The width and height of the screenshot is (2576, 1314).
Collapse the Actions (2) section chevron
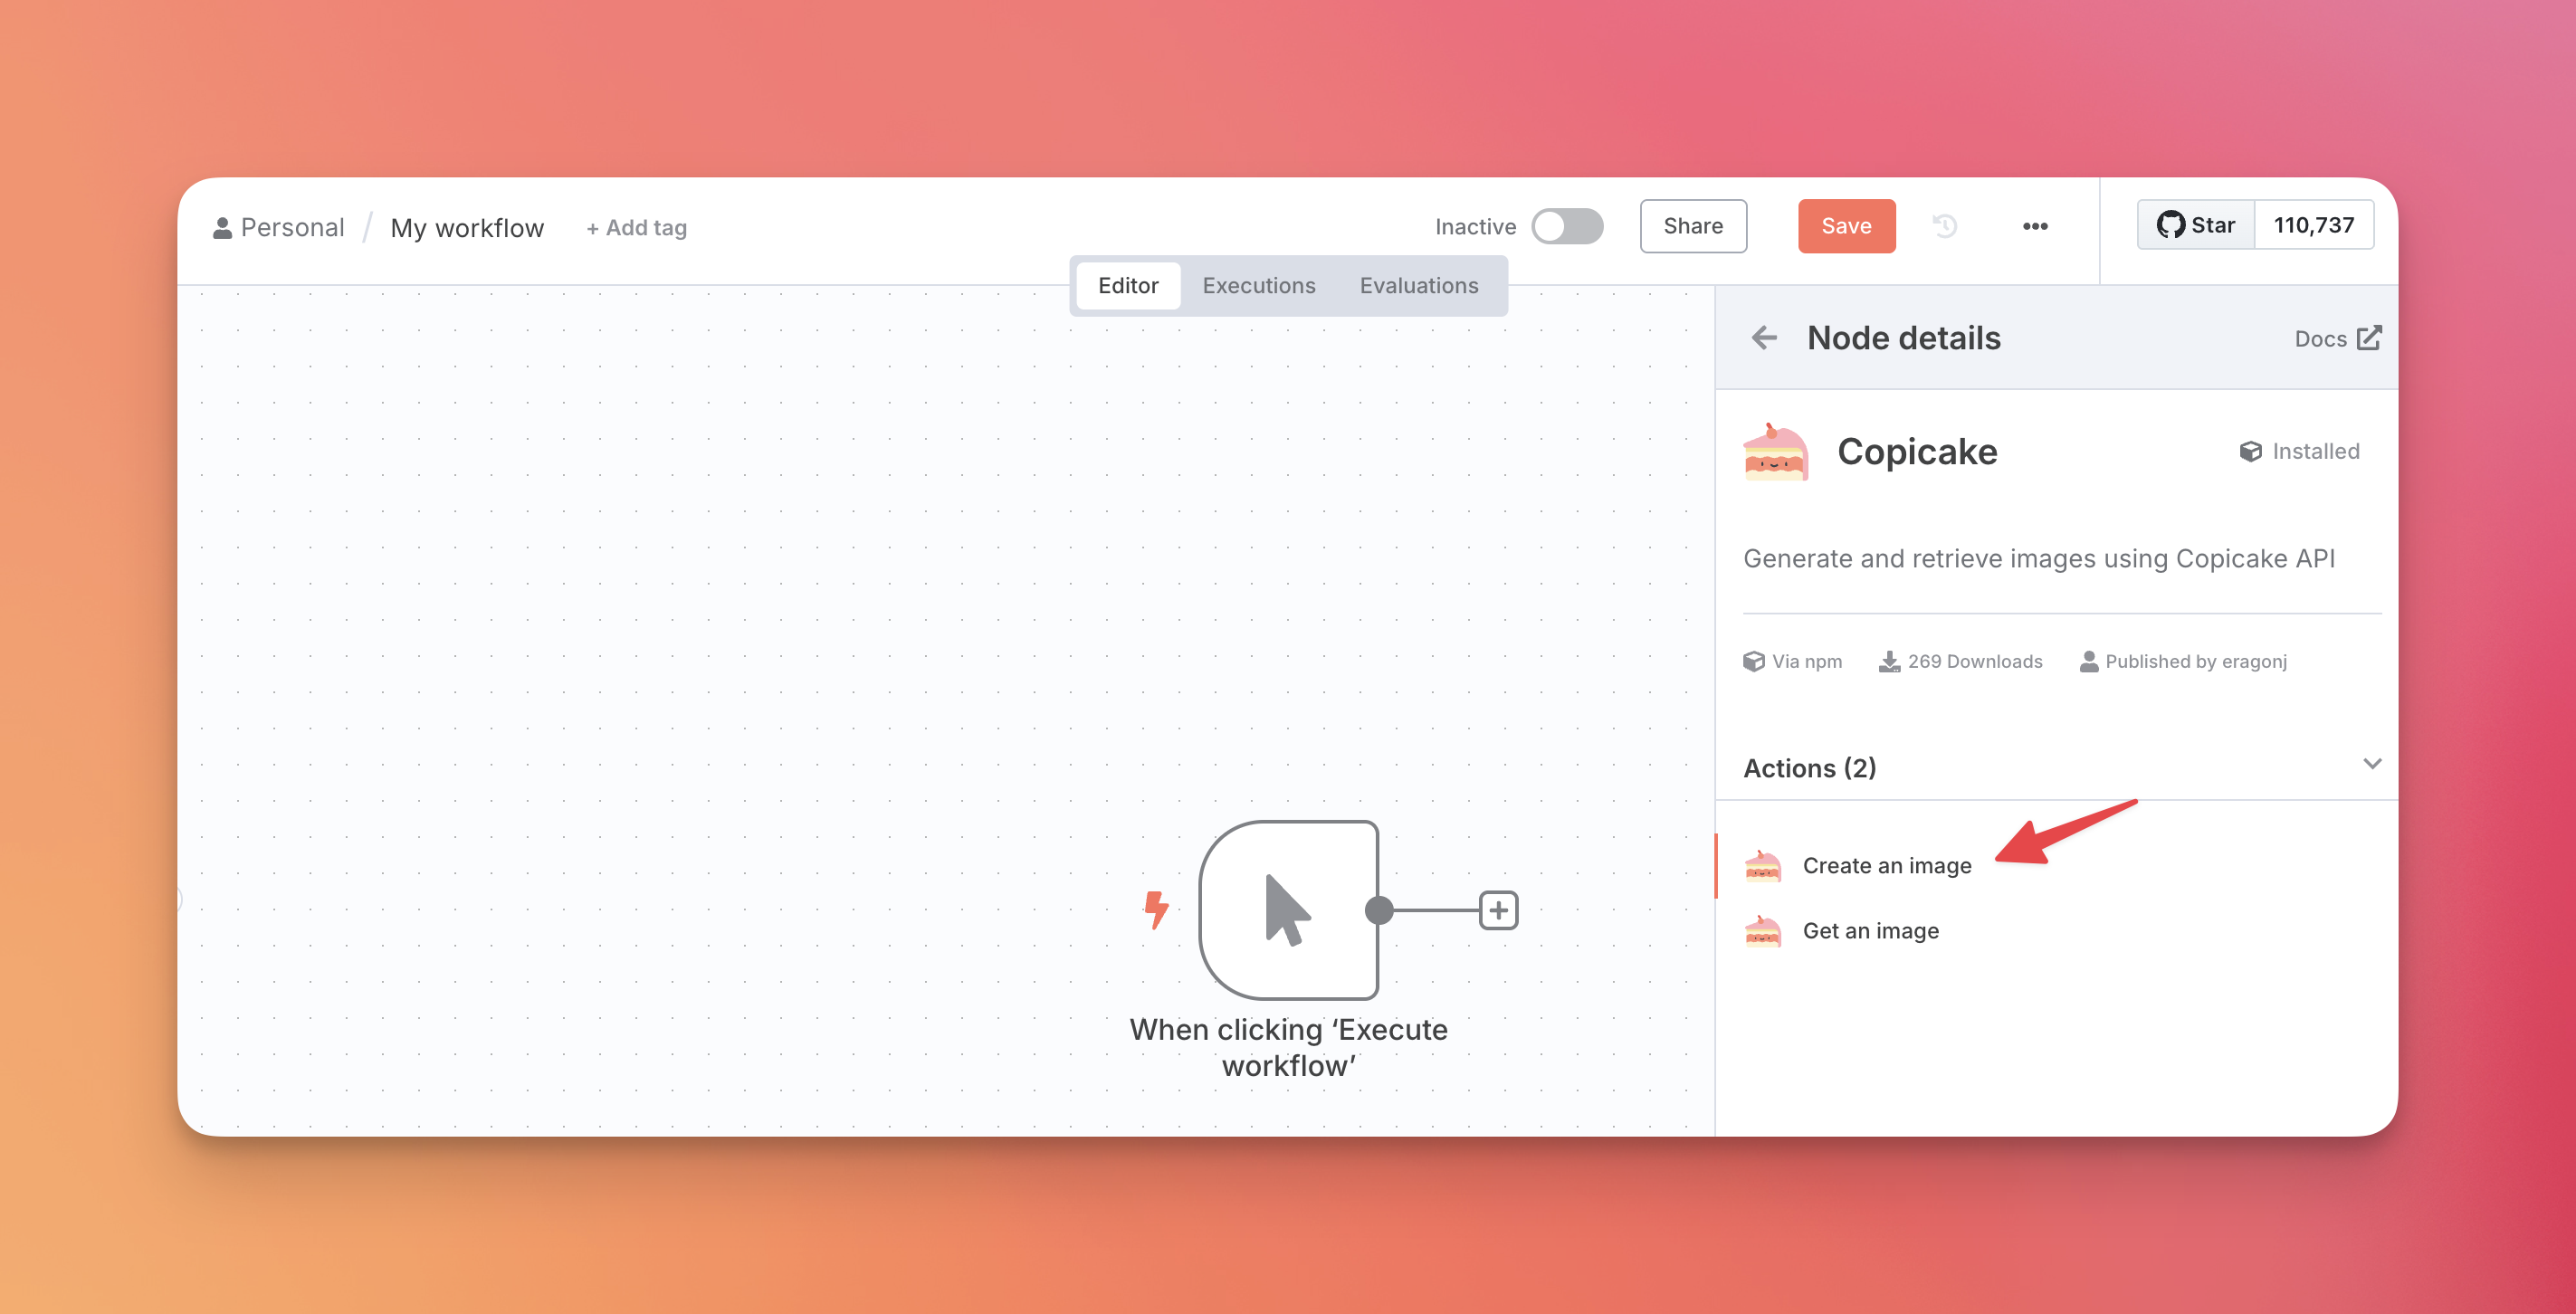(x=2371, y=765)
